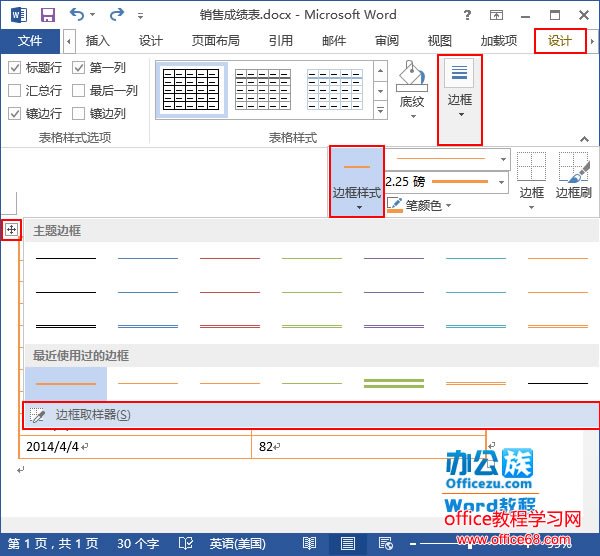Click the table cell 2014/4/4
The width and height of the screenshot is (600, 556).
point(135,447)
